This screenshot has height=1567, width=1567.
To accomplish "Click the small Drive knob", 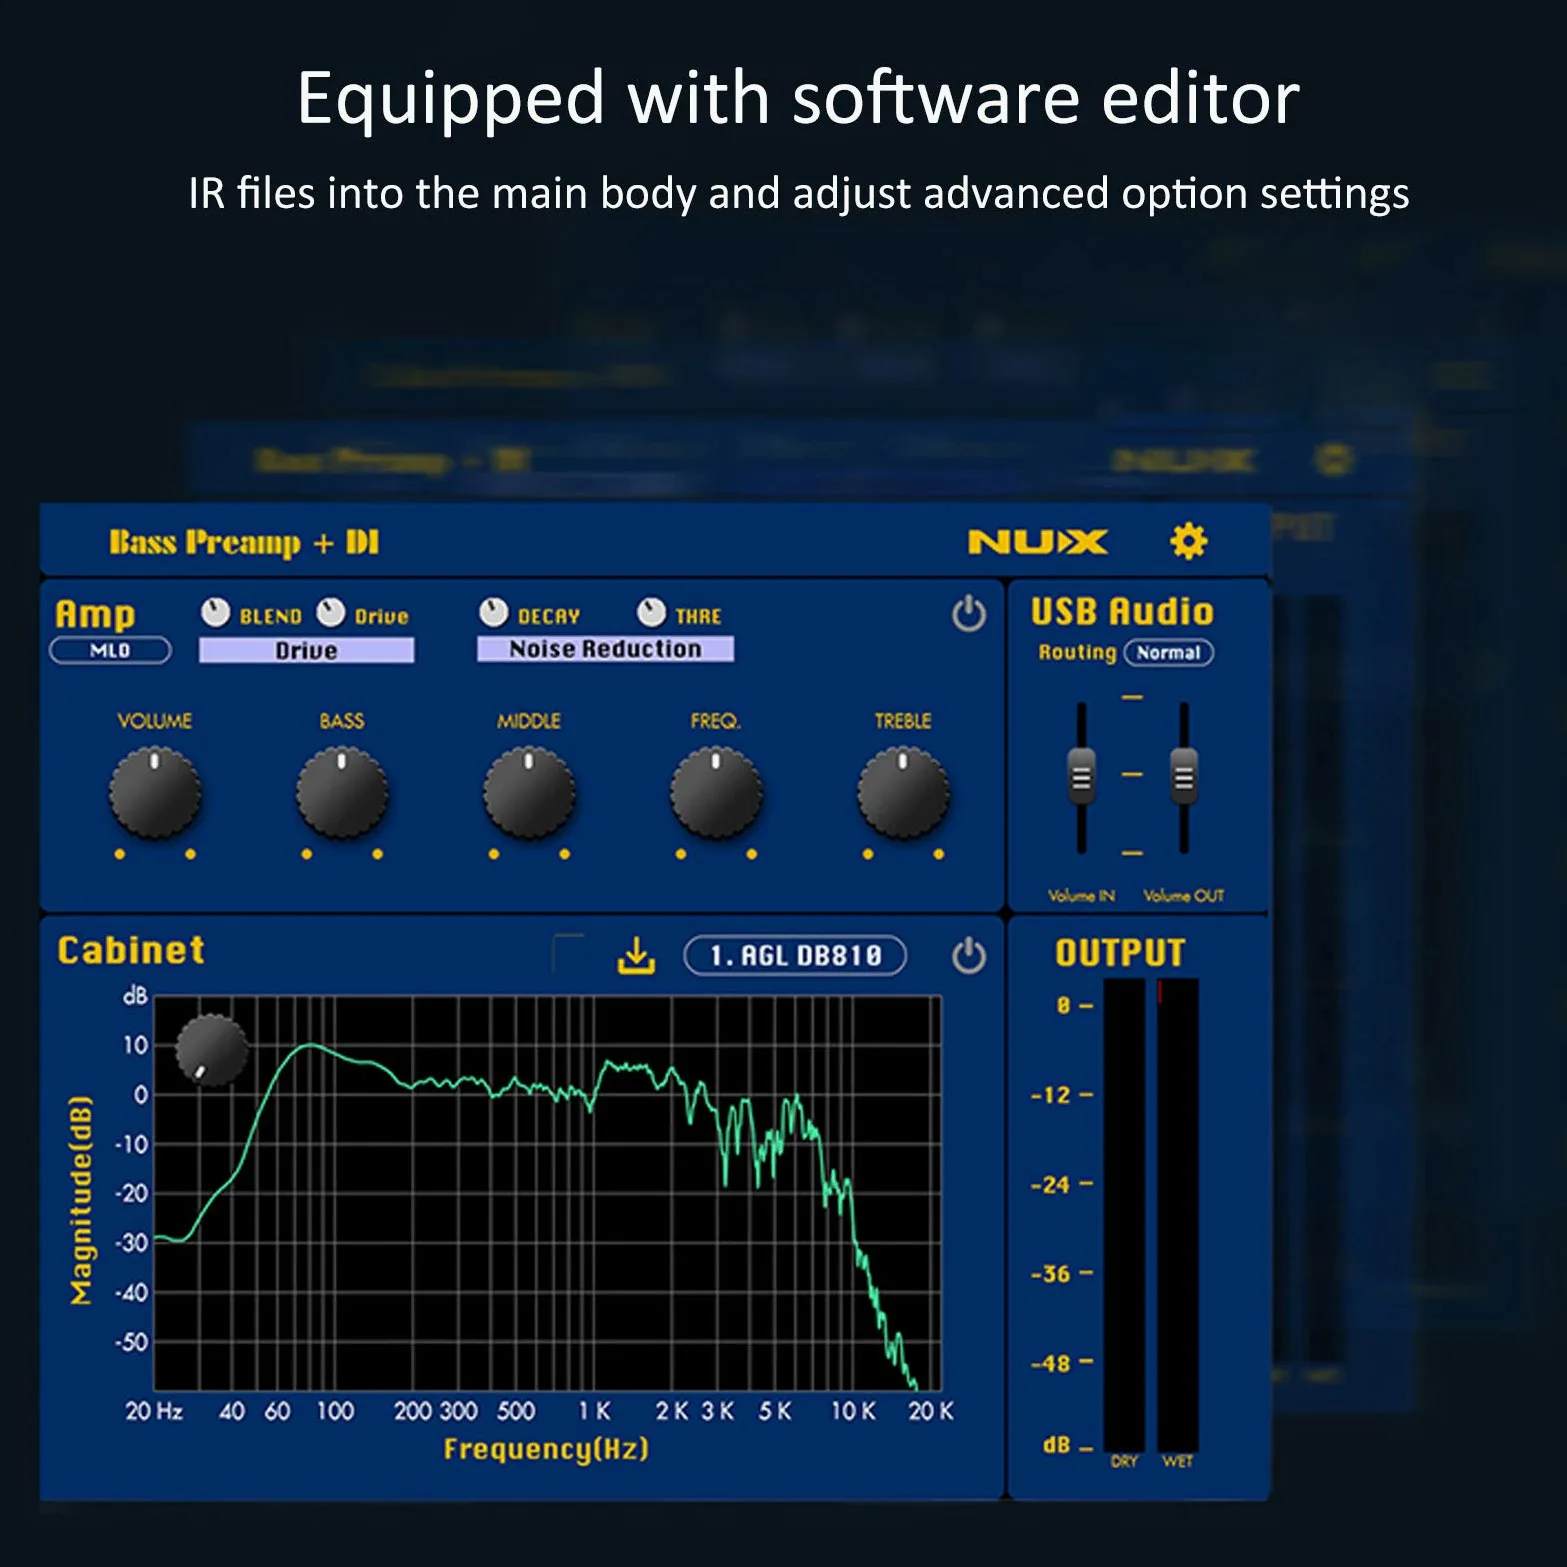I will coord(331,612).
